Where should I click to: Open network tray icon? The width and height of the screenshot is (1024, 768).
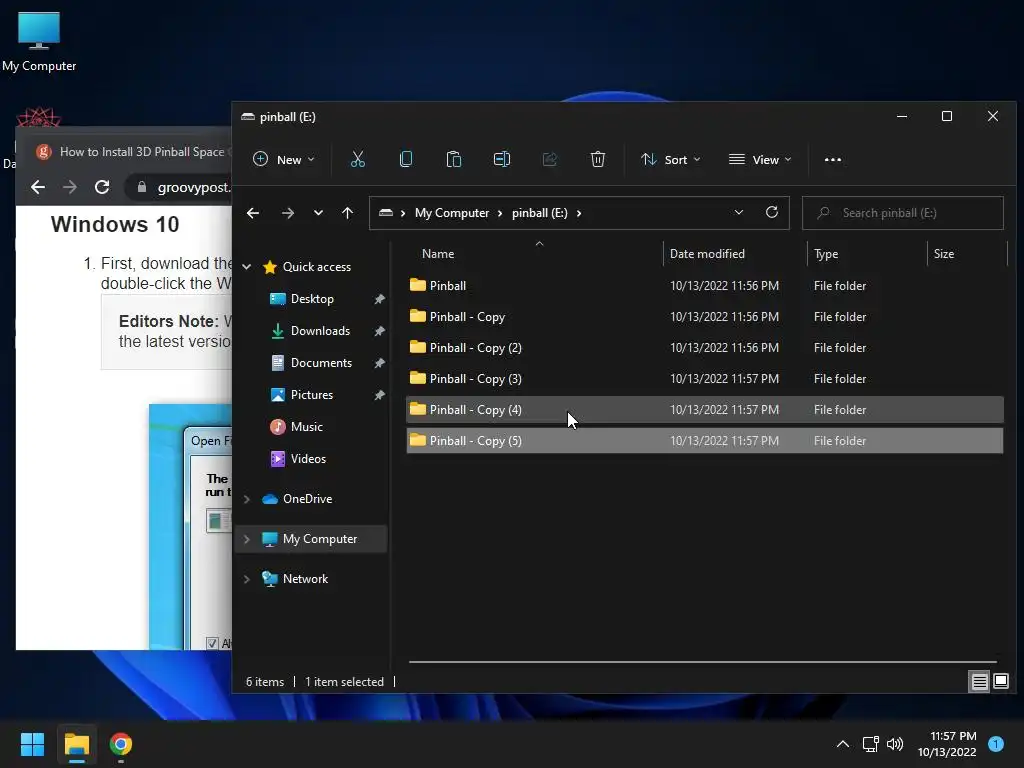point(870,744)
